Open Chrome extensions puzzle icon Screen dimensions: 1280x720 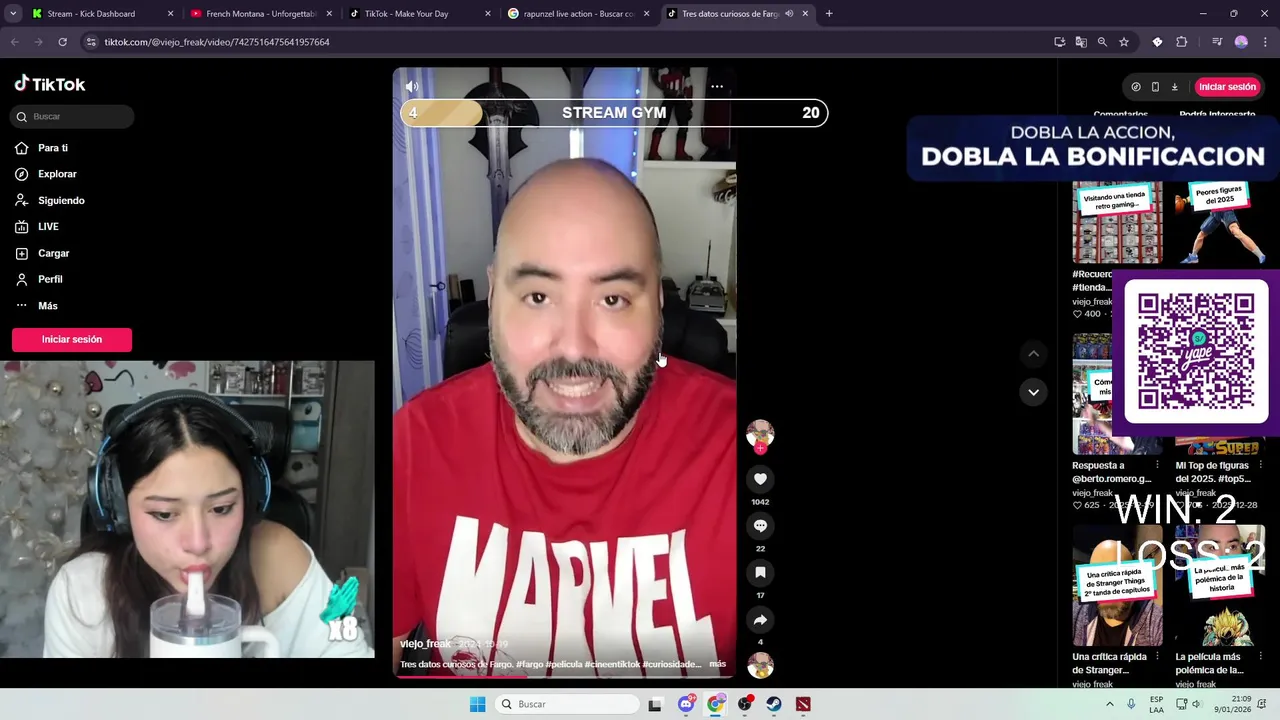(1181, 42)
